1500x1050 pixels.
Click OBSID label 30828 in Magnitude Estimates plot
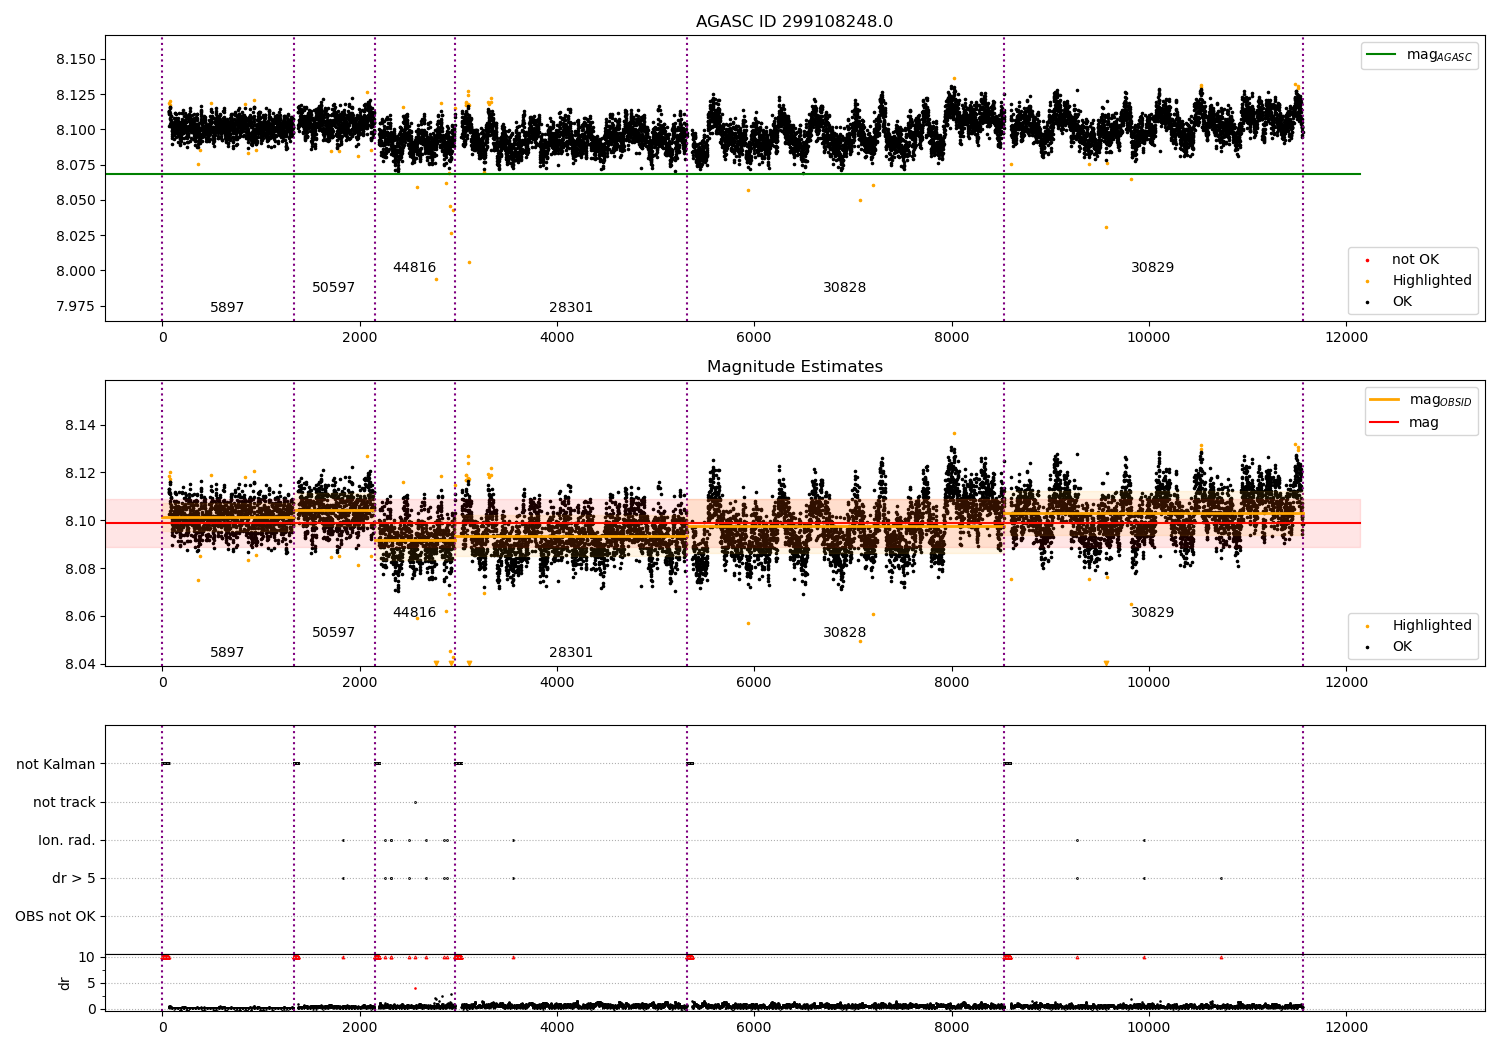pos(844,633)
